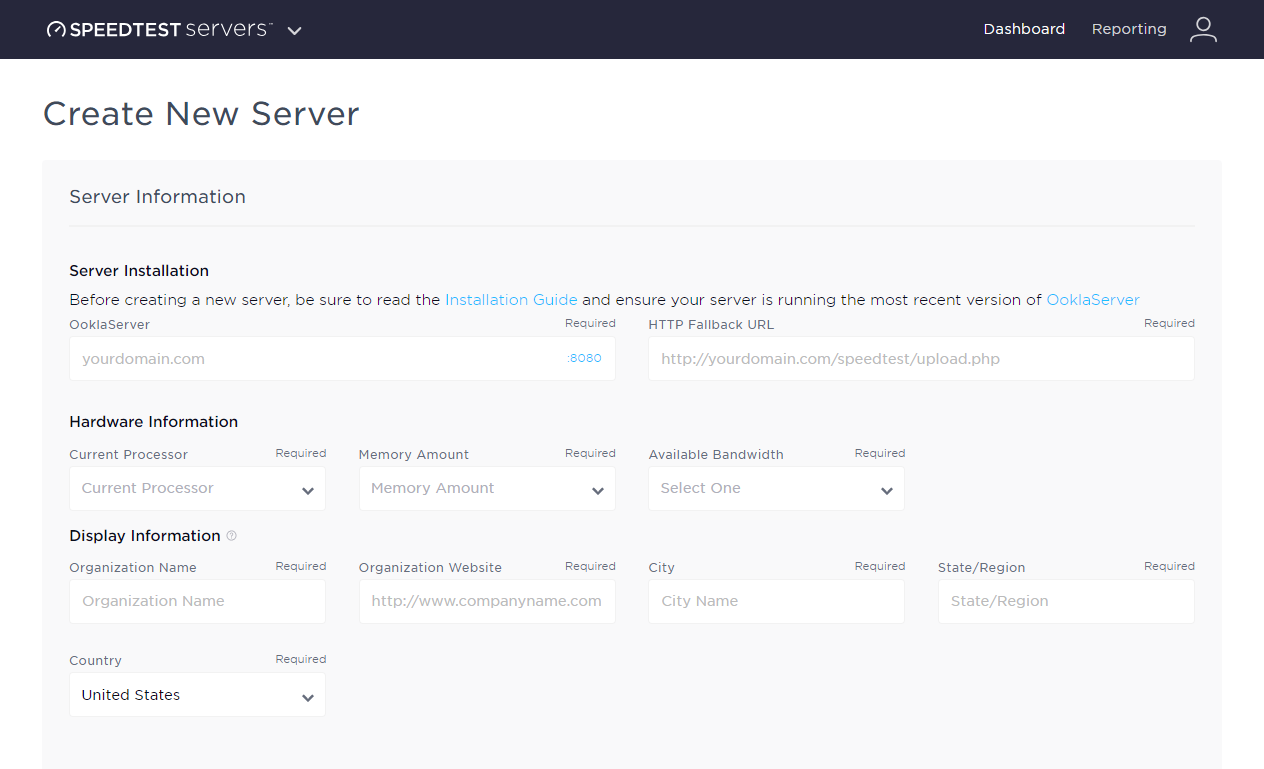
Task: Focus the Organization Website input field
Action: 487,601
